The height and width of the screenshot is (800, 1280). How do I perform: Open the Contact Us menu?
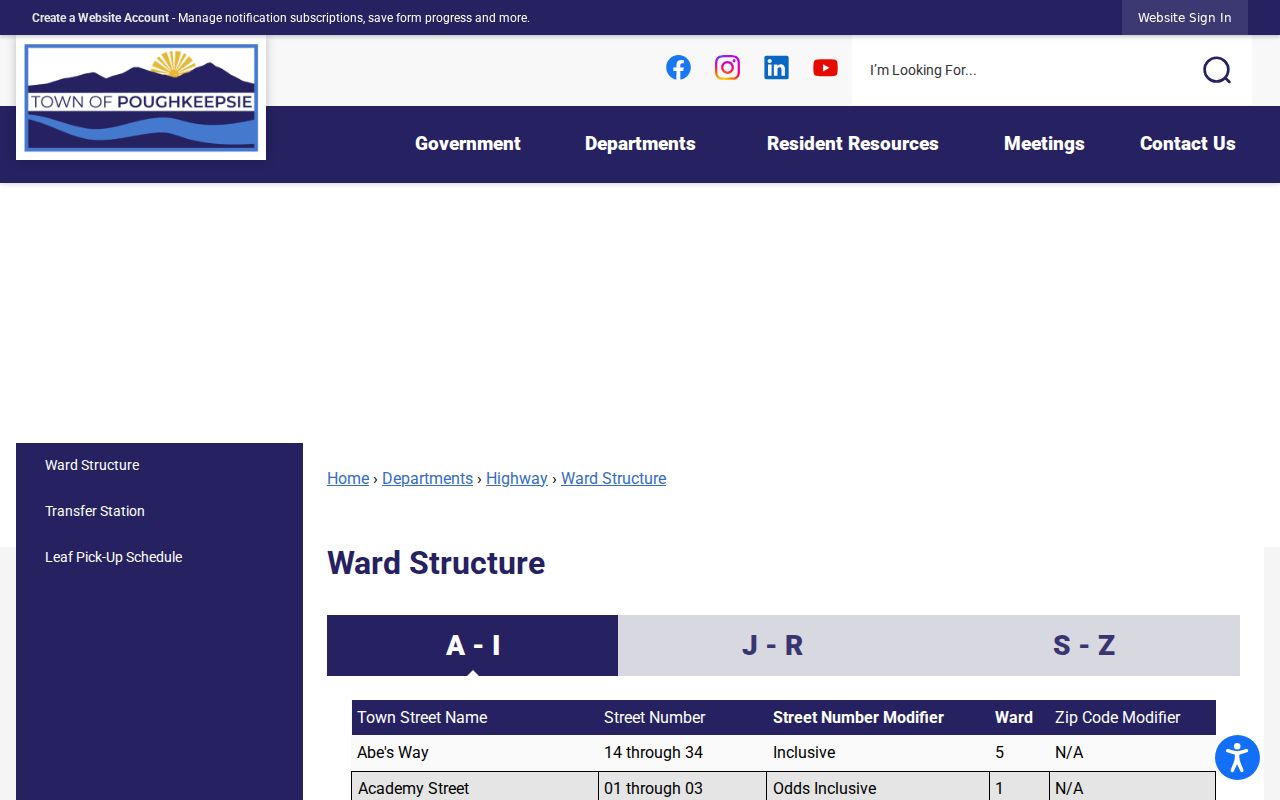click(x=1188, y=144)
